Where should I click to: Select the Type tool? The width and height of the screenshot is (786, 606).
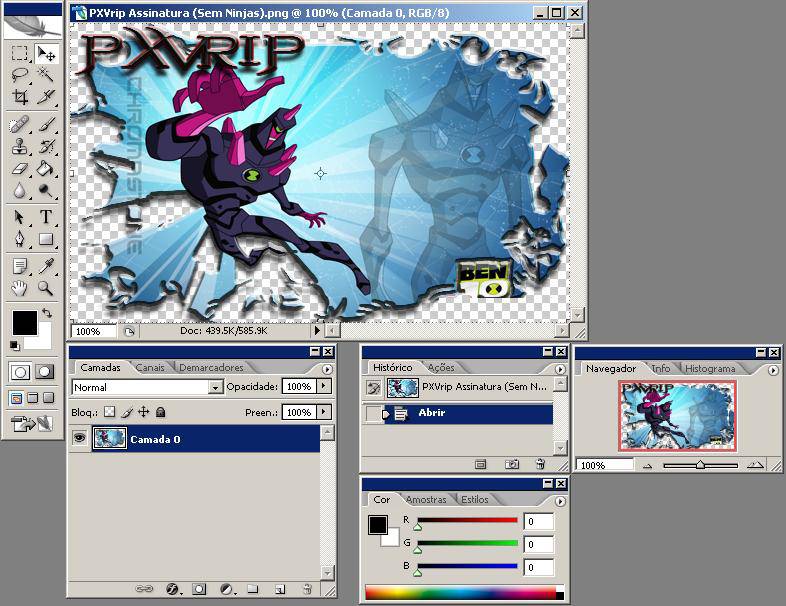pos(46,217)
